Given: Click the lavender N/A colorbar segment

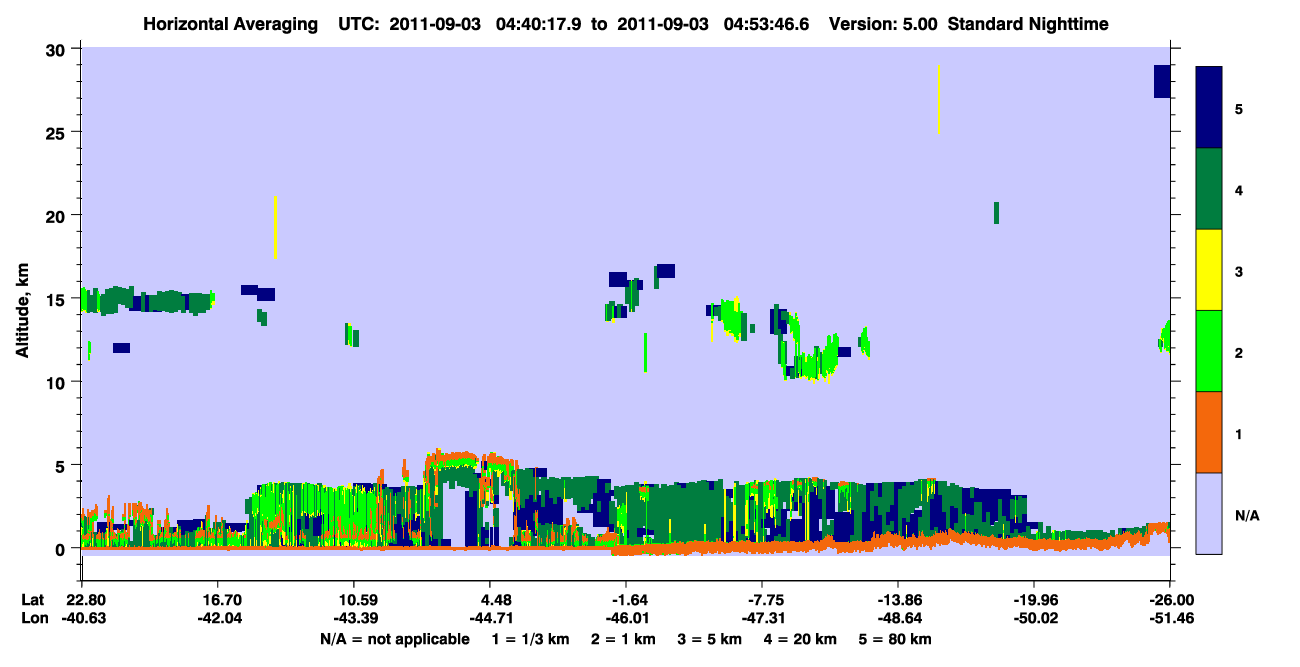Looking at the screenshot, I should click(1209, 513).
